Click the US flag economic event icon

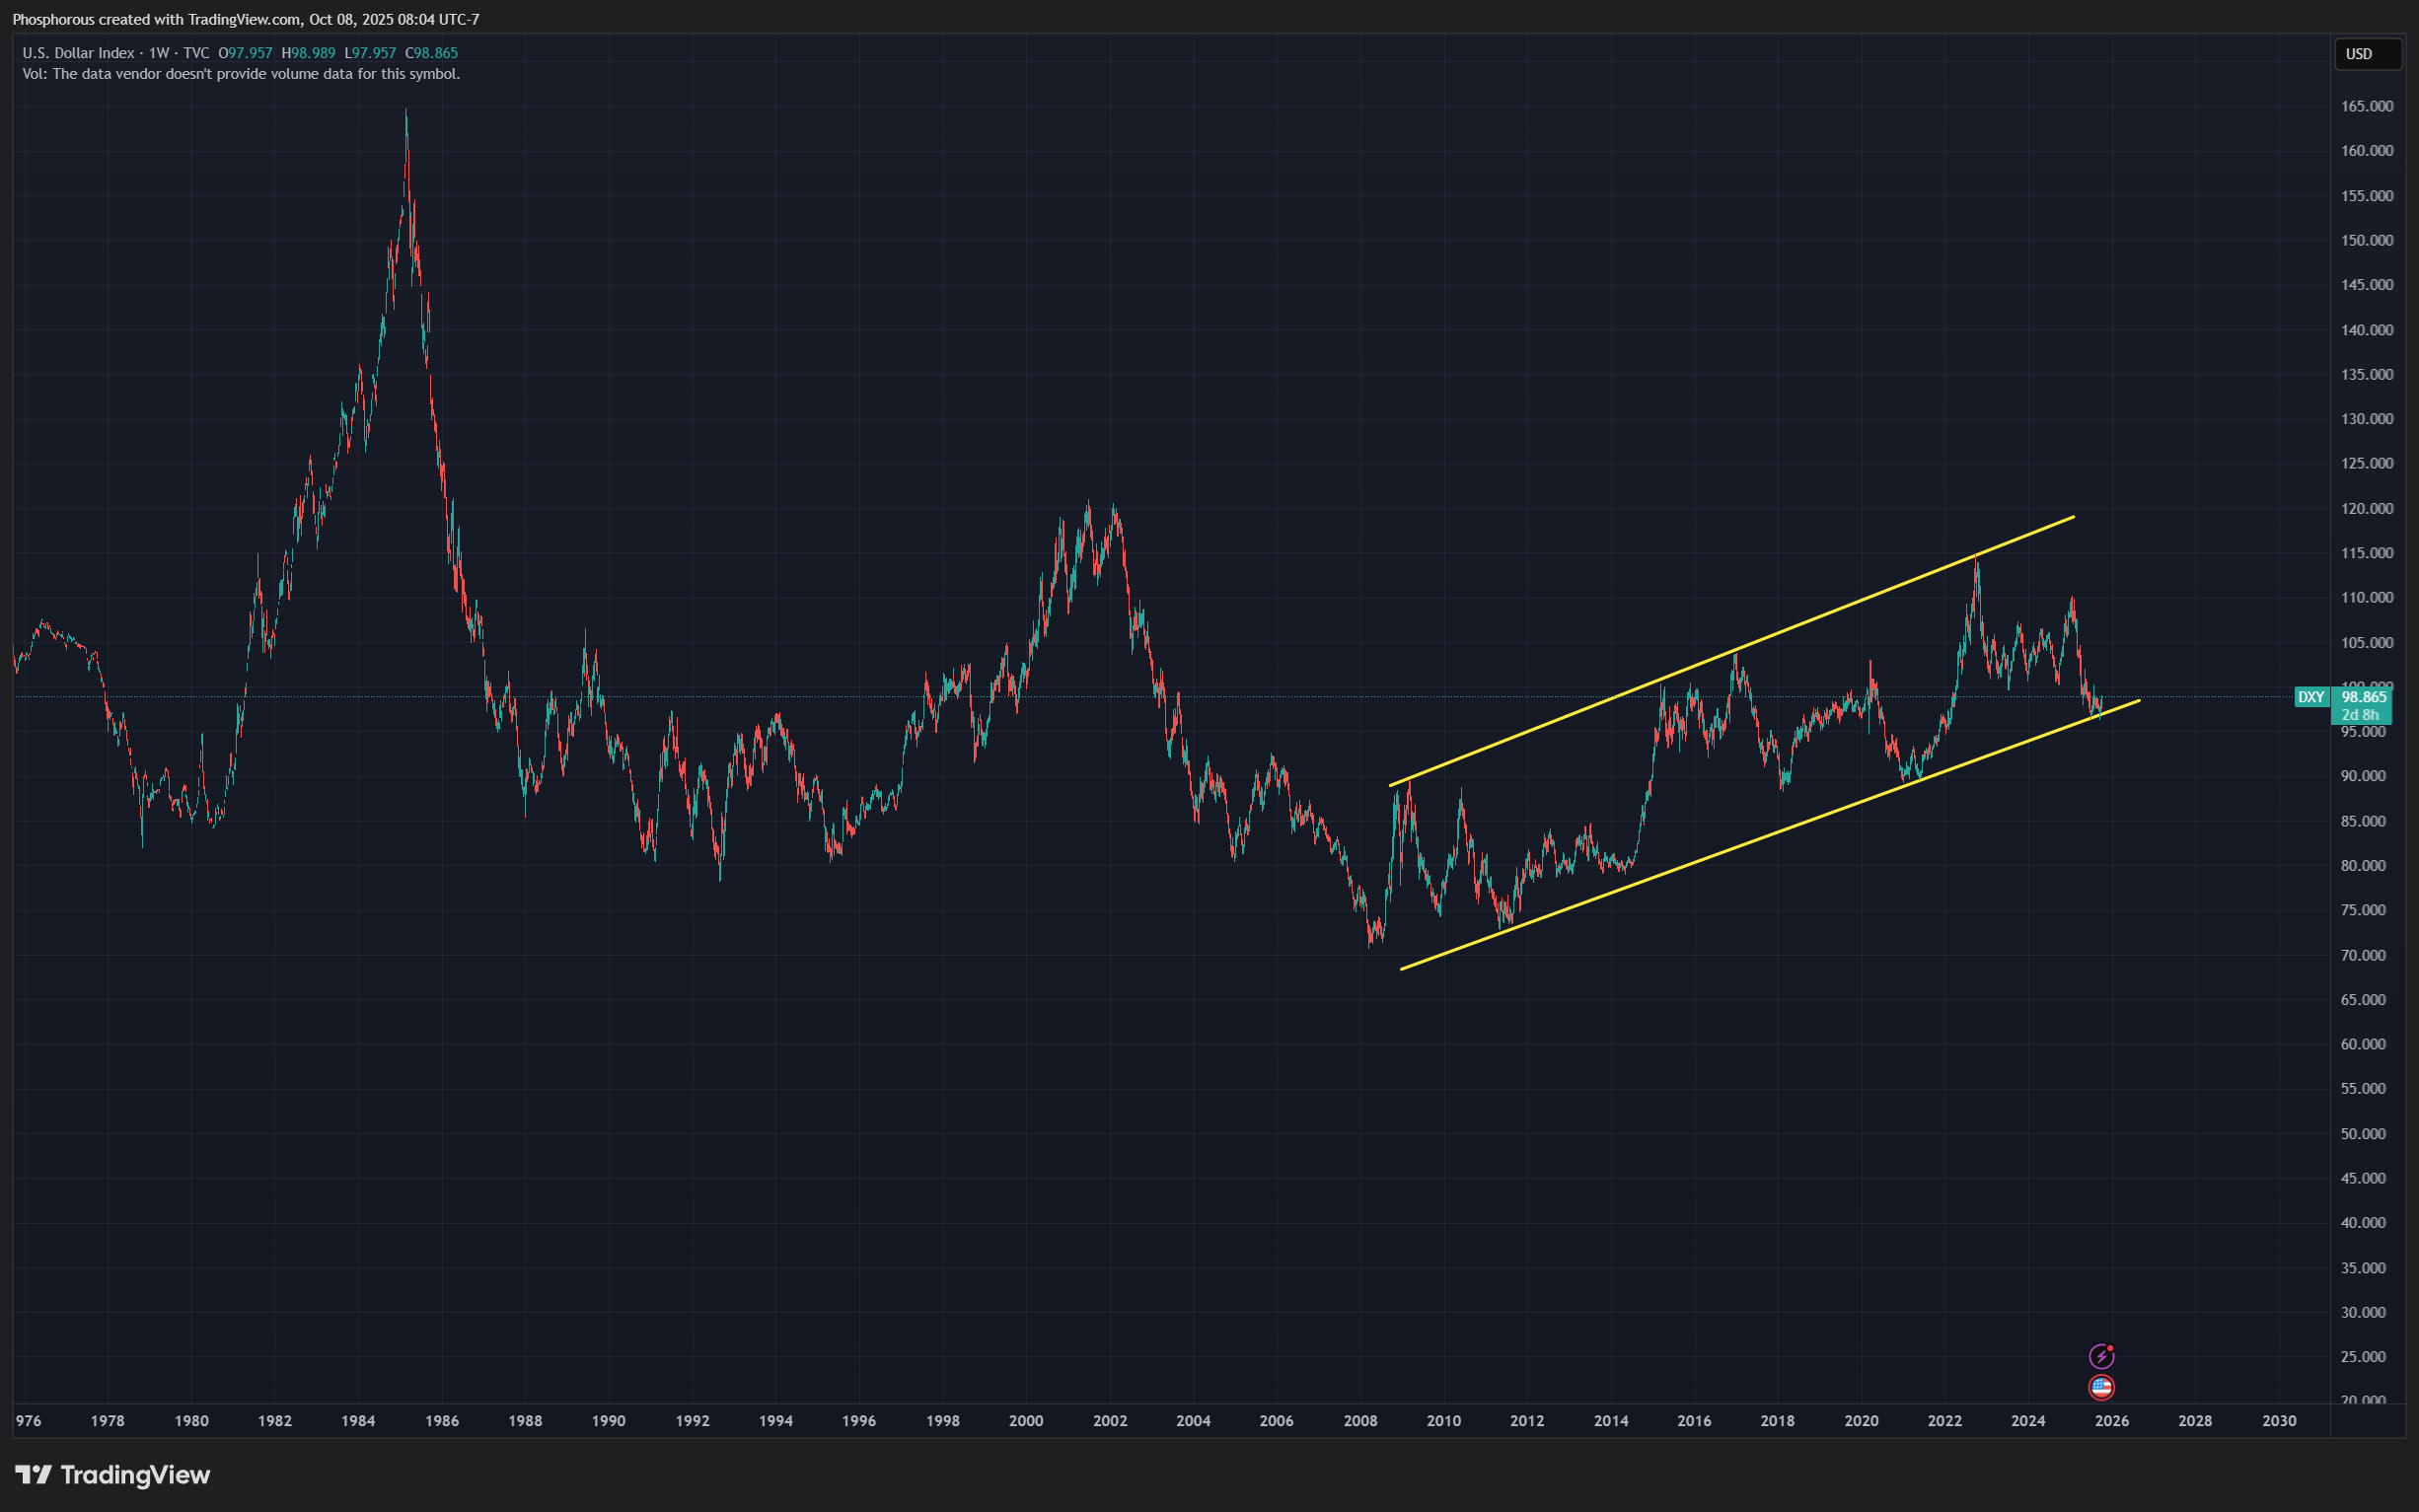(2101, 1387)
